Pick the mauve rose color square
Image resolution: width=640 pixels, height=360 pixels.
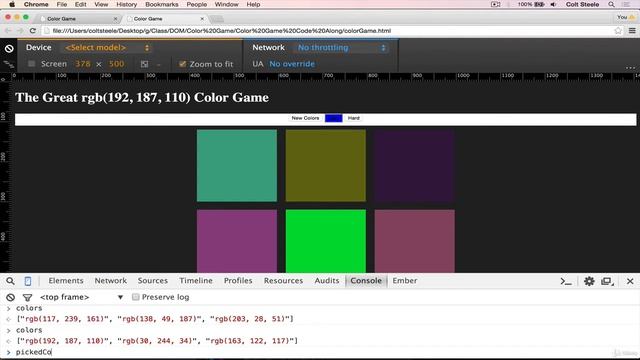(x=415, y=241)
